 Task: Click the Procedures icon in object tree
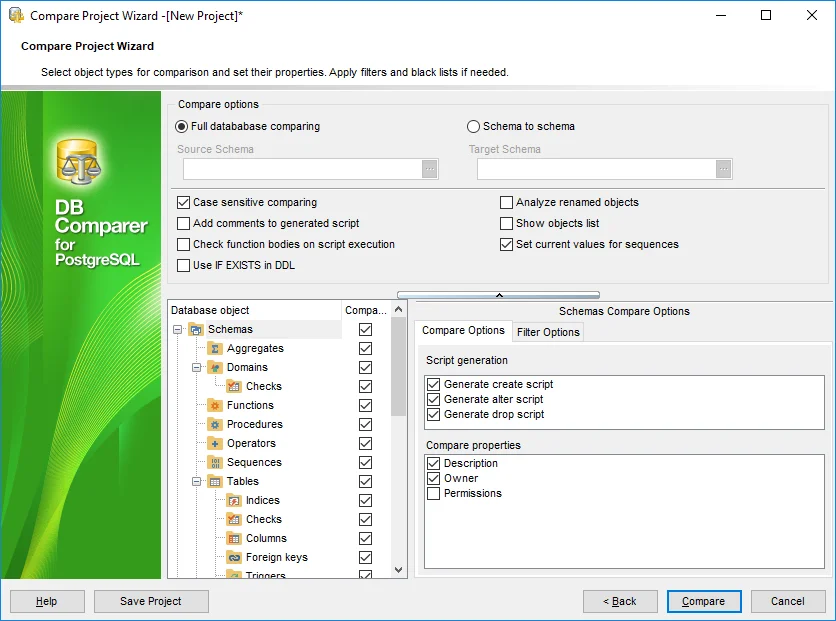click(215, 425)
